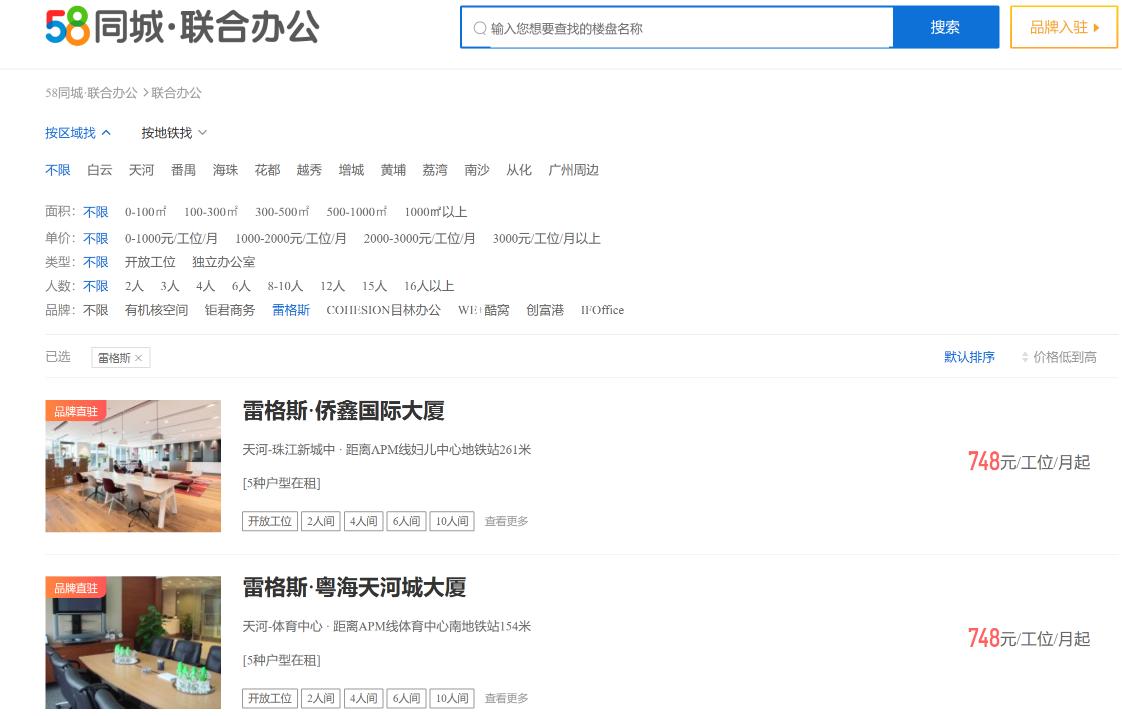
Task: Select the 天河 district filter
Action: [141, 170]
